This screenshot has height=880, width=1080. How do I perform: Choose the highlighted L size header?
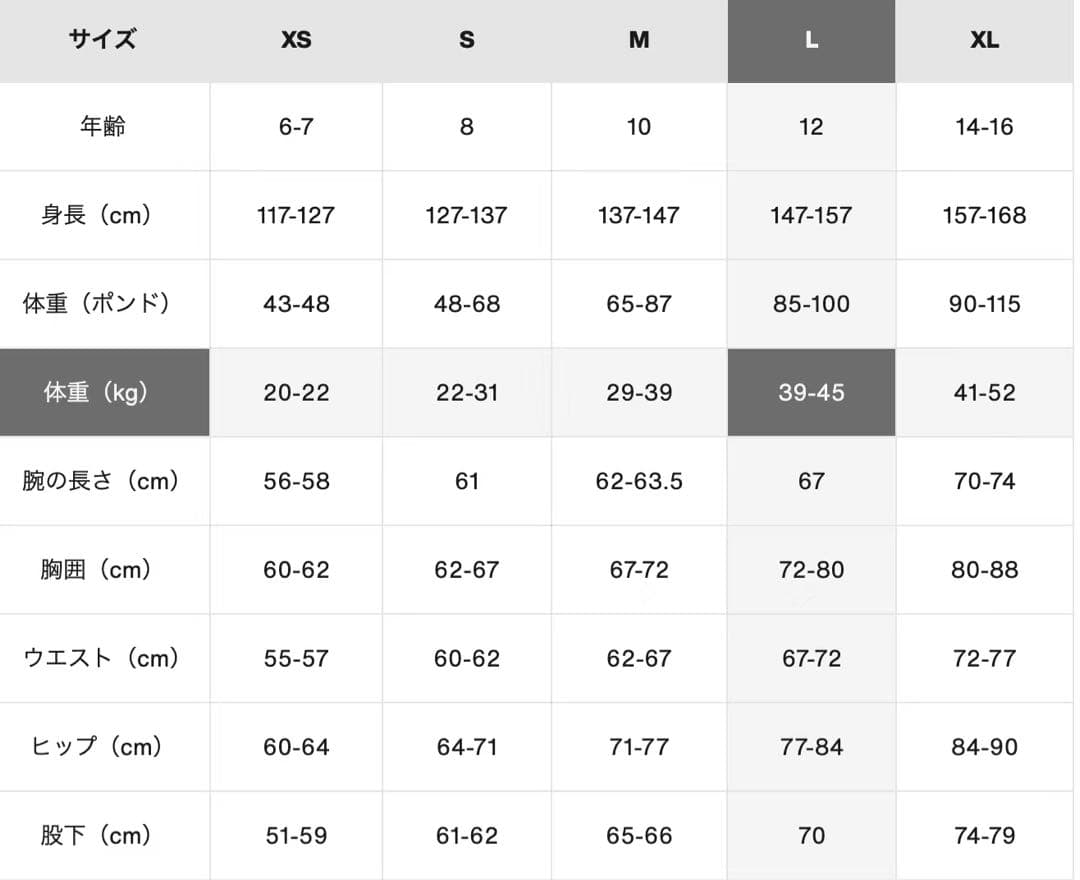tap(811, 41)
